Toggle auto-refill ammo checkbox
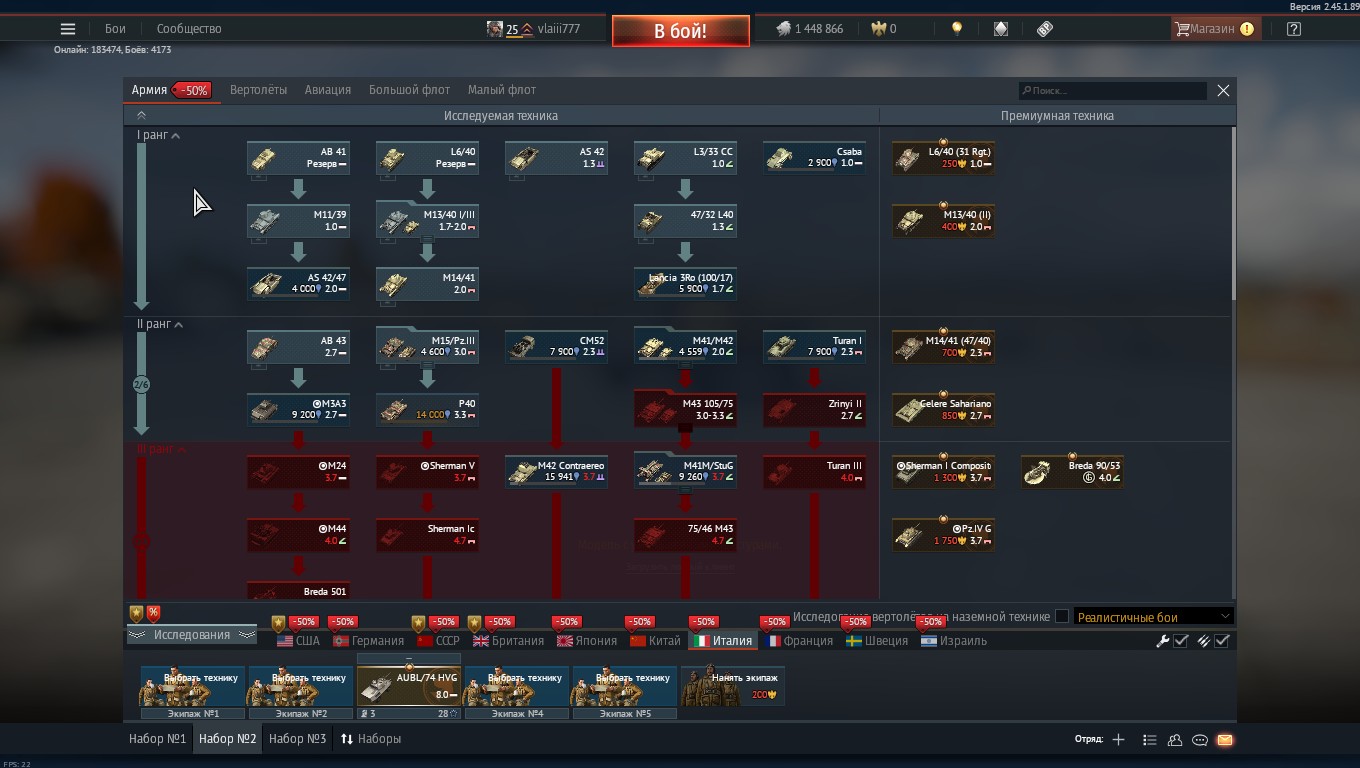Viewport: 1360px width, 768px height. pos(1222,641)
